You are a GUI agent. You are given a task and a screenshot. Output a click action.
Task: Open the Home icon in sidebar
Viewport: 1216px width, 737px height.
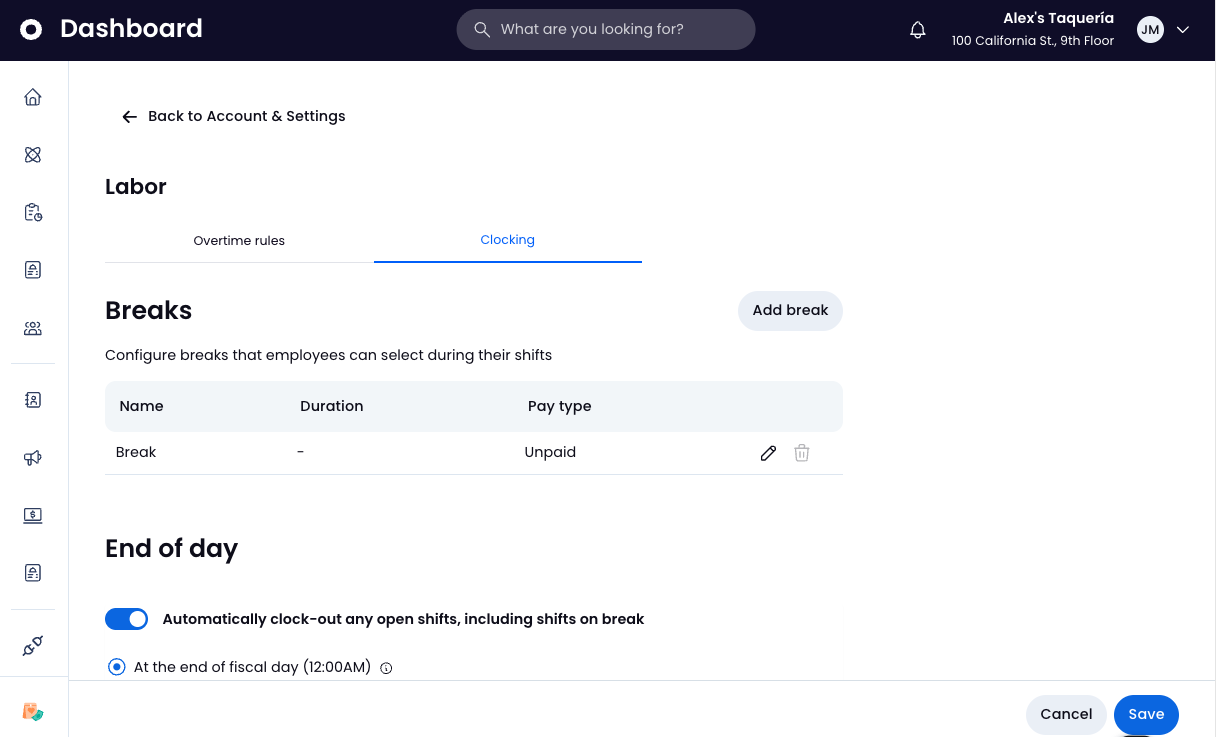(x=33, y=97)
